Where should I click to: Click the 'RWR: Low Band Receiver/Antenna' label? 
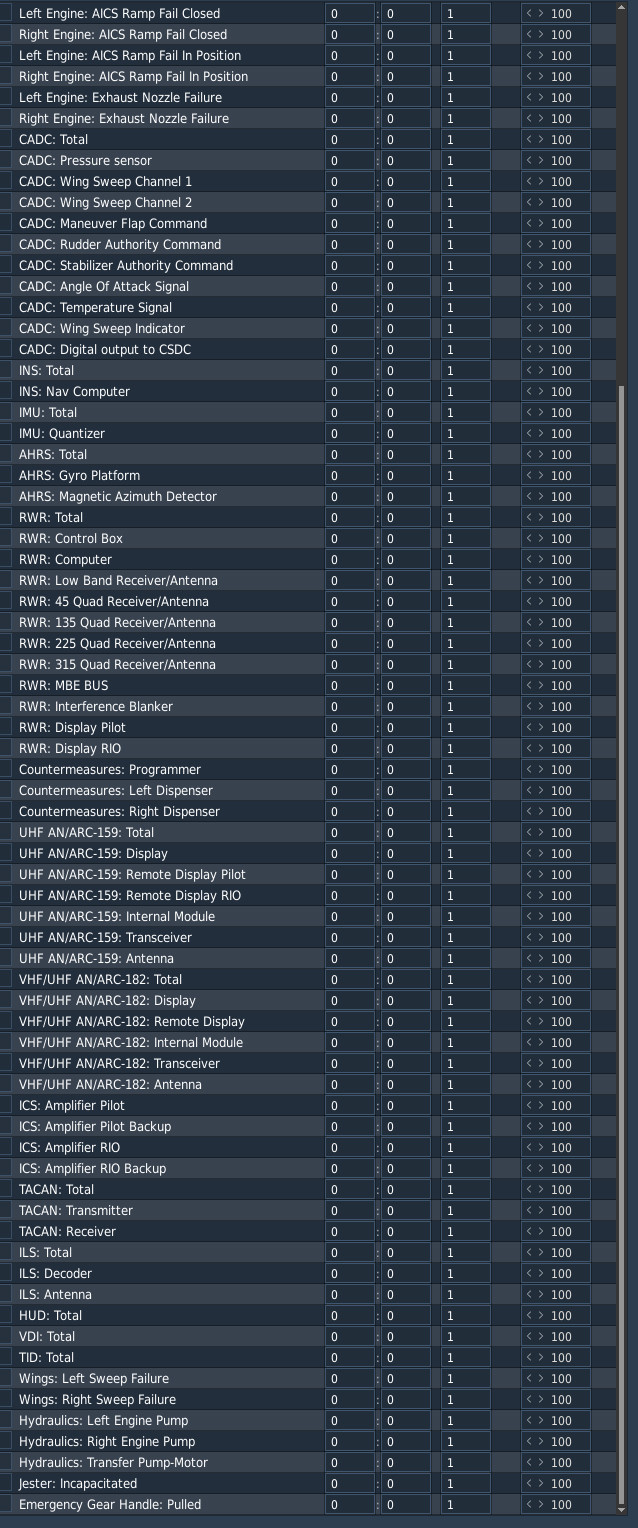coord(118,580)
